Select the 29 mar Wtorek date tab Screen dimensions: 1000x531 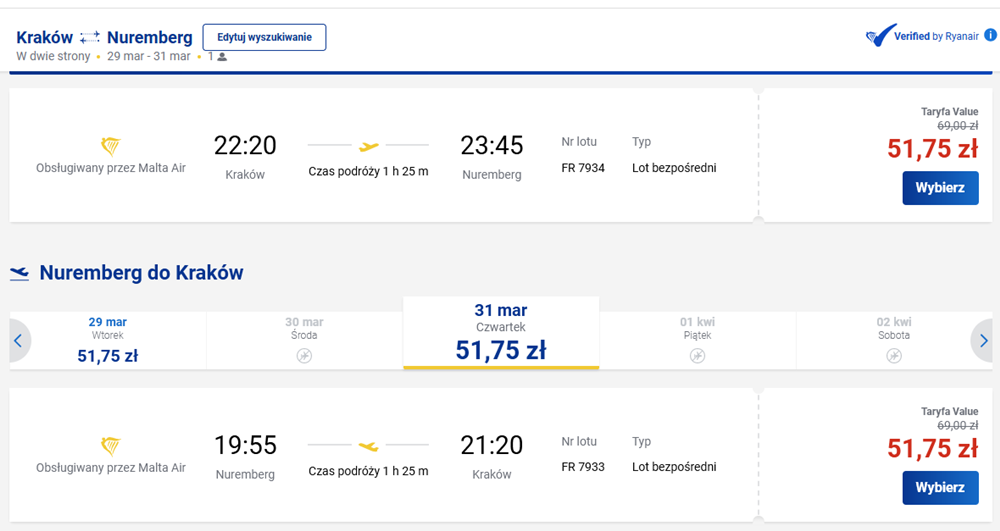tap(108, 340)
